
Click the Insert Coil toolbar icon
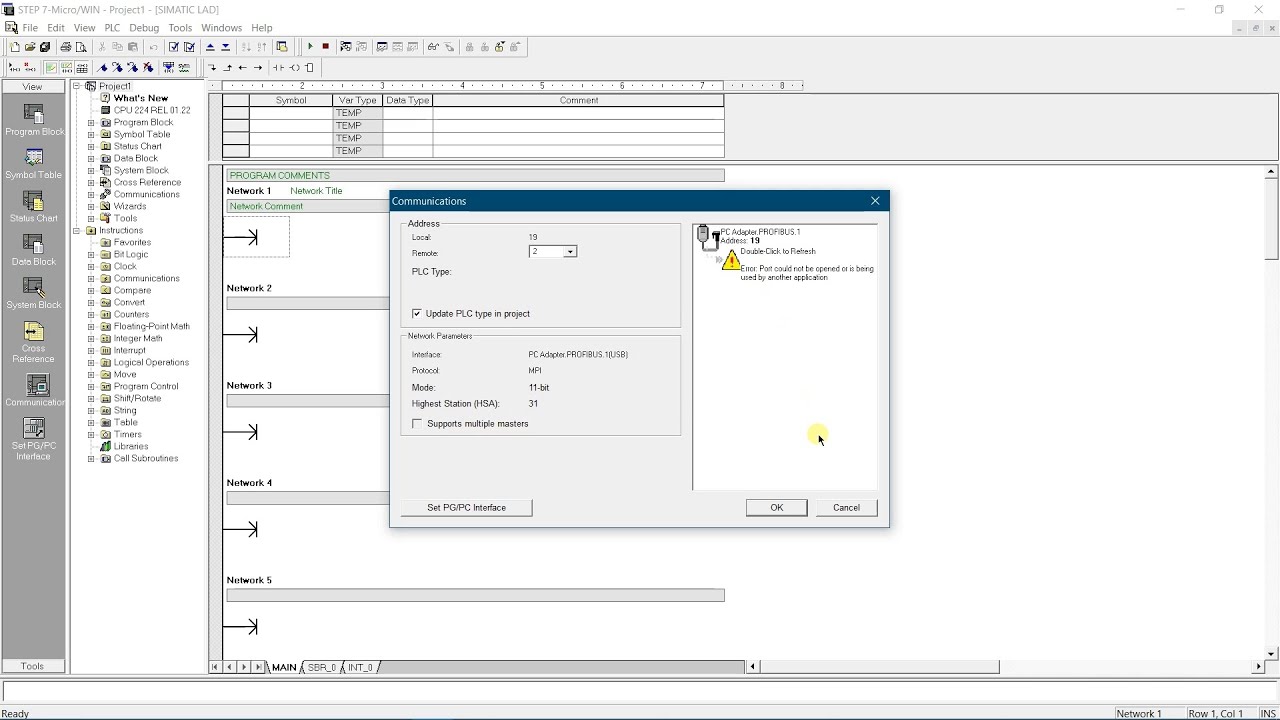[294, 68]
